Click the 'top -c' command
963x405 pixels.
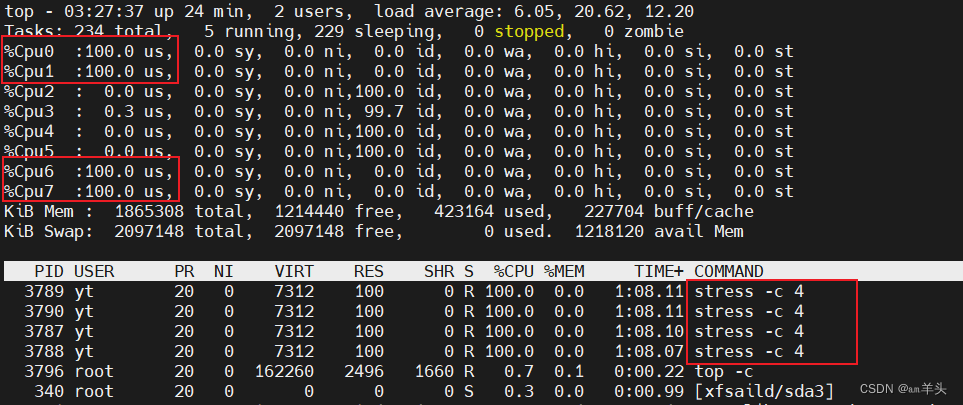[724, 371]
